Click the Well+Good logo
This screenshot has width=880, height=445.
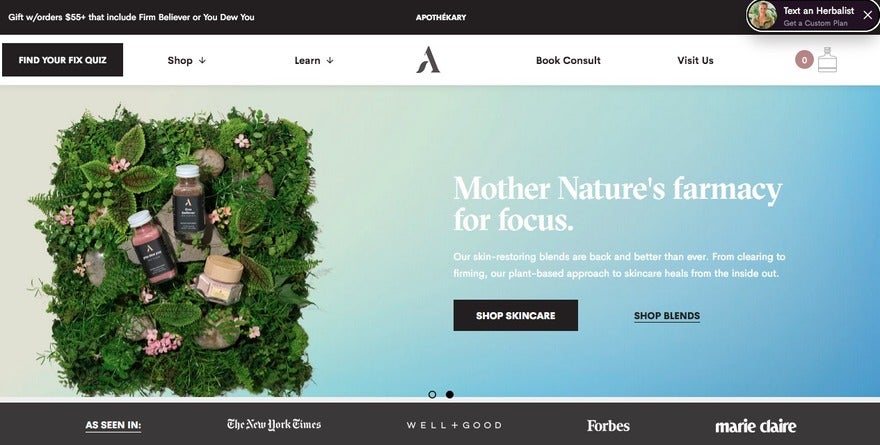454,425
